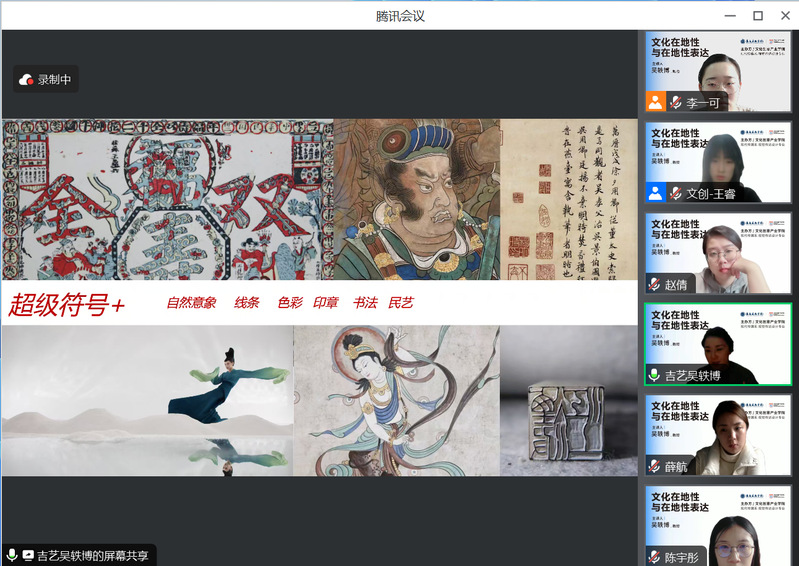Click the muted microphone icon beside 薛航
This screenshot has height=566, width=799.
click(654, 466)
